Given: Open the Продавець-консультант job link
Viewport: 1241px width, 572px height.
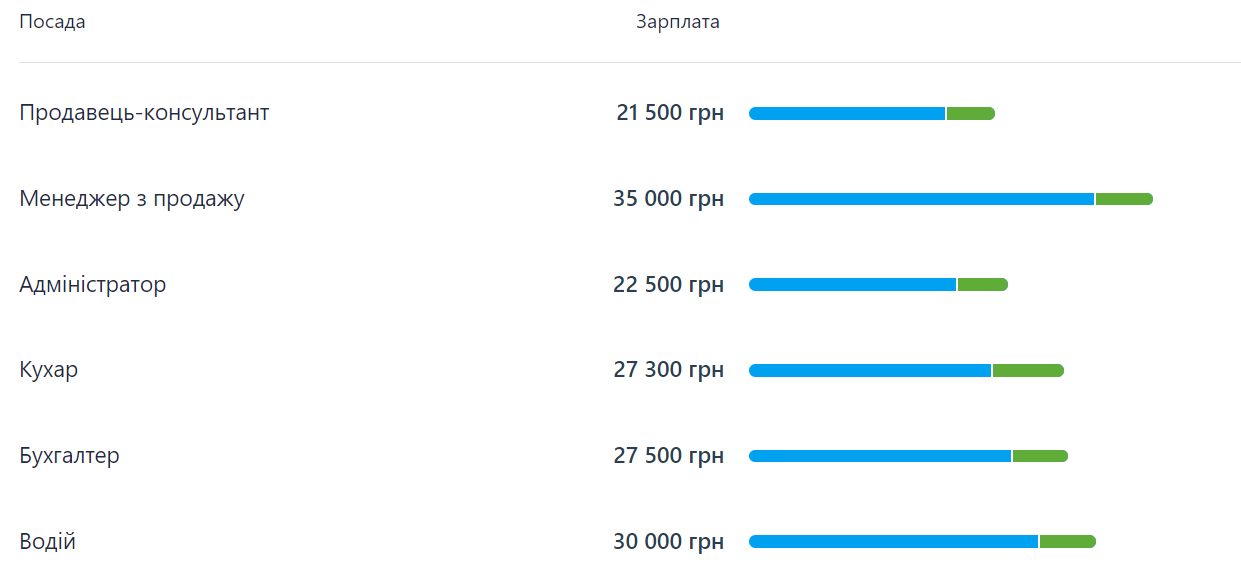Looking at the screenshot, I should point(144,113).
